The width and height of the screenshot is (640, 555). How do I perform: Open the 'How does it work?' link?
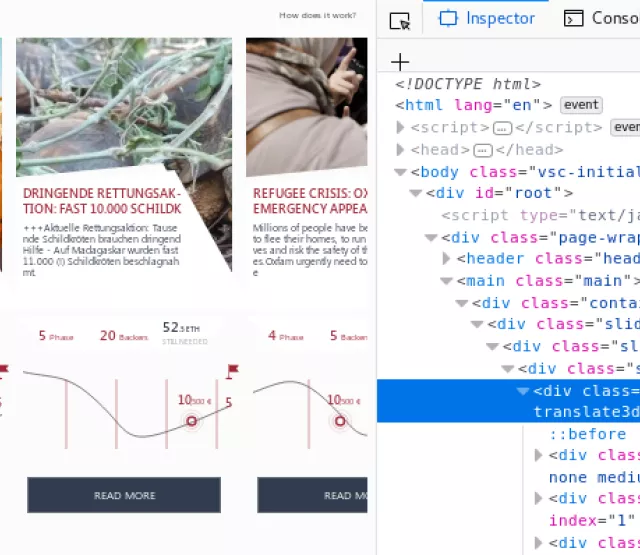[x=317, y=15]
